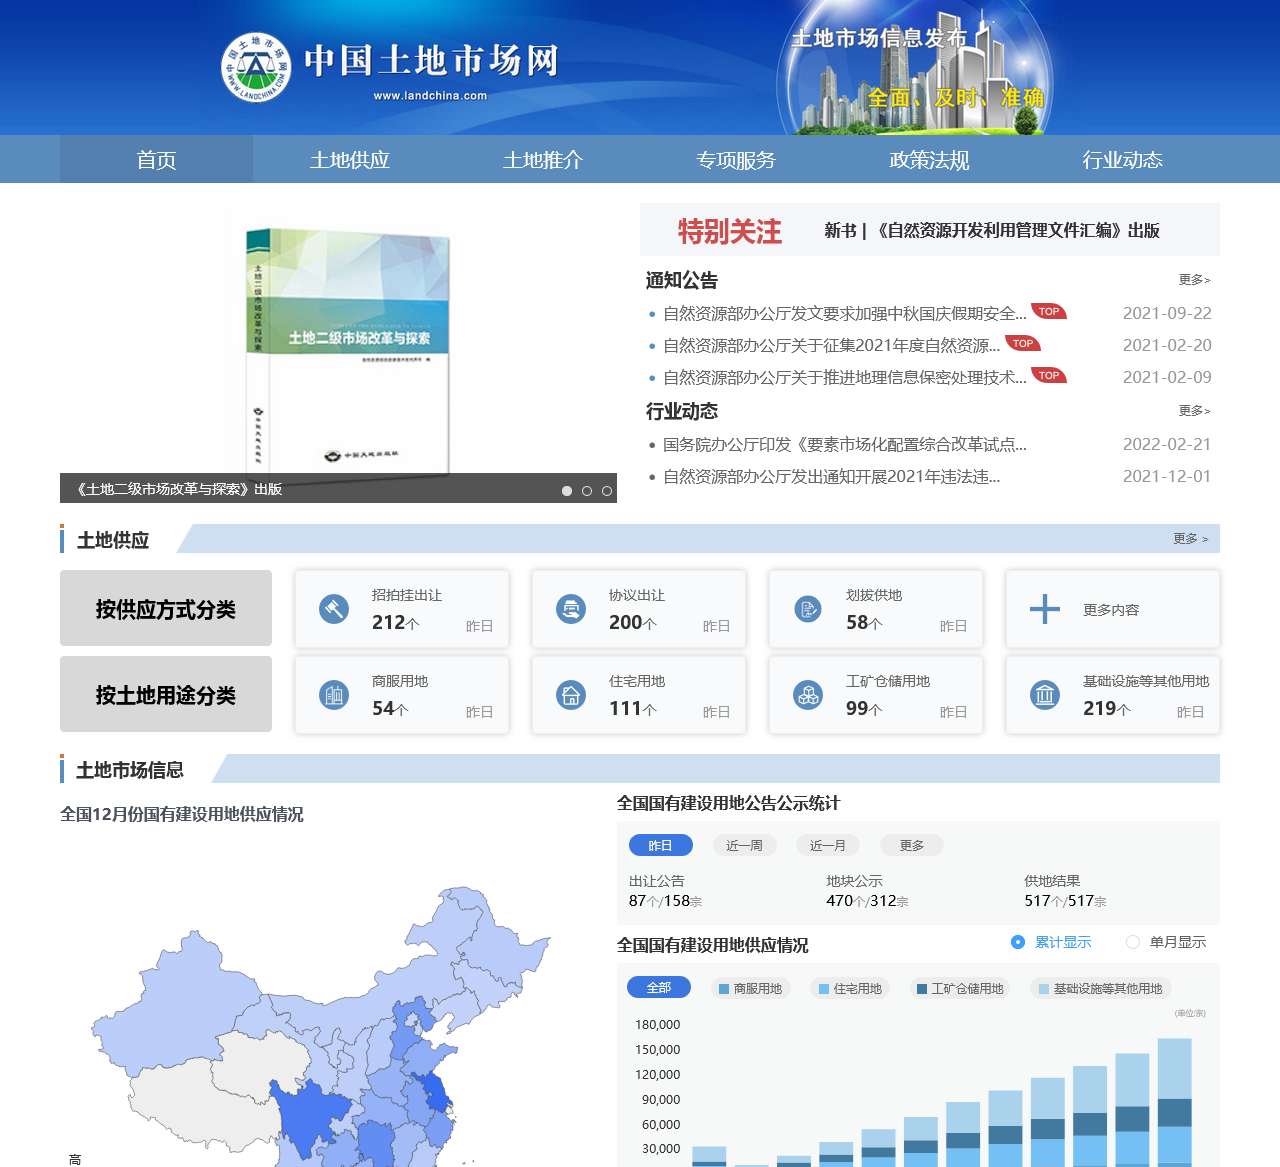Screen dimensions: 1280x1167
Task: Click the 划拨供地 document icon
Action: tap(808, 608)
